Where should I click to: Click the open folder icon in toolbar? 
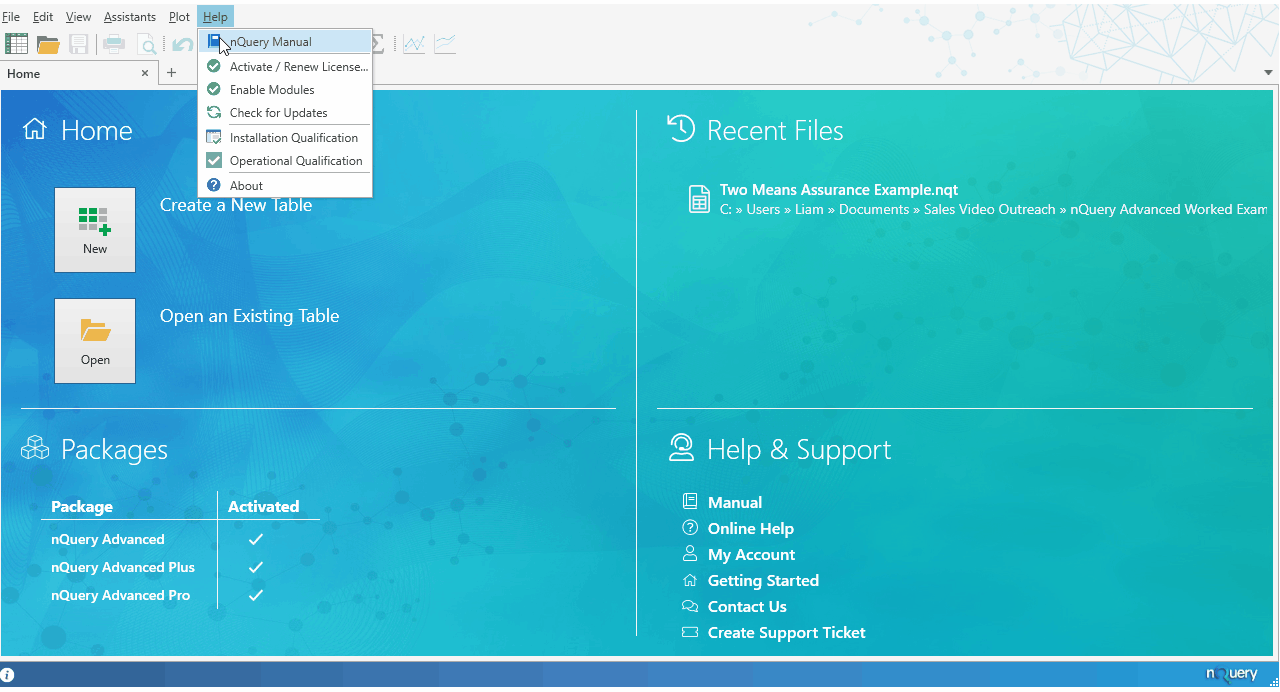tap(48, 43)
